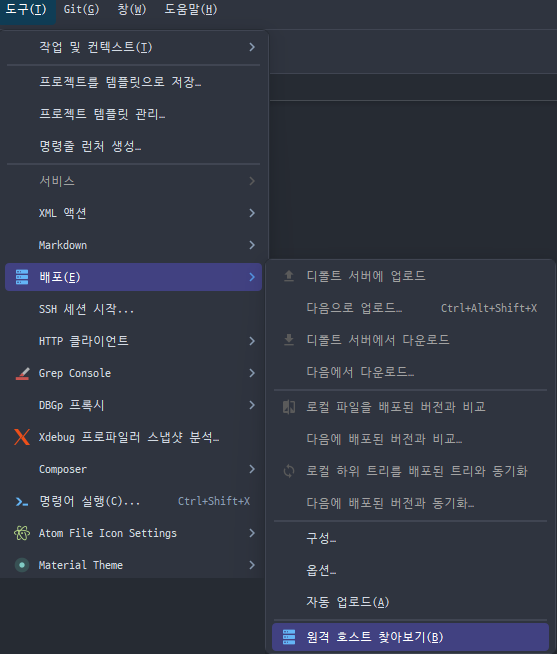Click the 로컬 파일을 배포된 버전과 비교 label
This screenshot has height=654, width=557.
pyautogui.click(x=396, y=407)
